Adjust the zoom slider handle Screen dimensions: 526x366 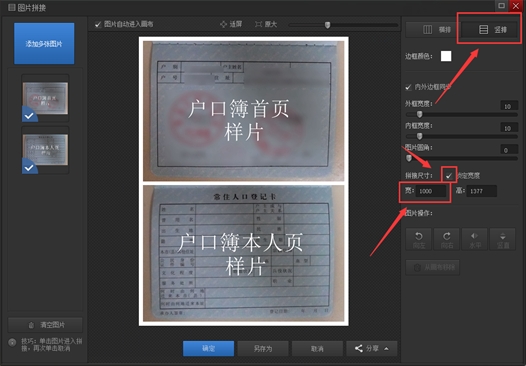pyautogui.click(x=327, y=25)
